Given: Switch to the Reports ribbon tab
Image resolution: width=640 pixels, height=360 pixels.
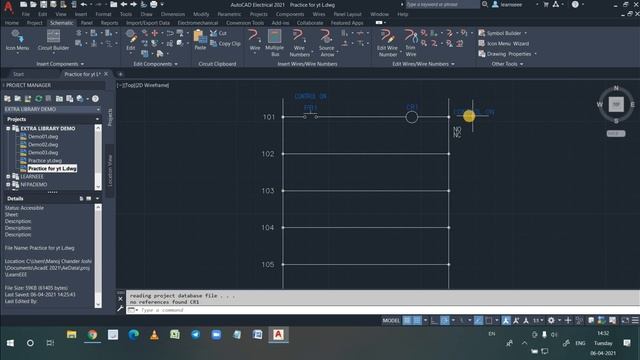Looking at the screenshot, I should pyautogui.click(x=109, y=23).
